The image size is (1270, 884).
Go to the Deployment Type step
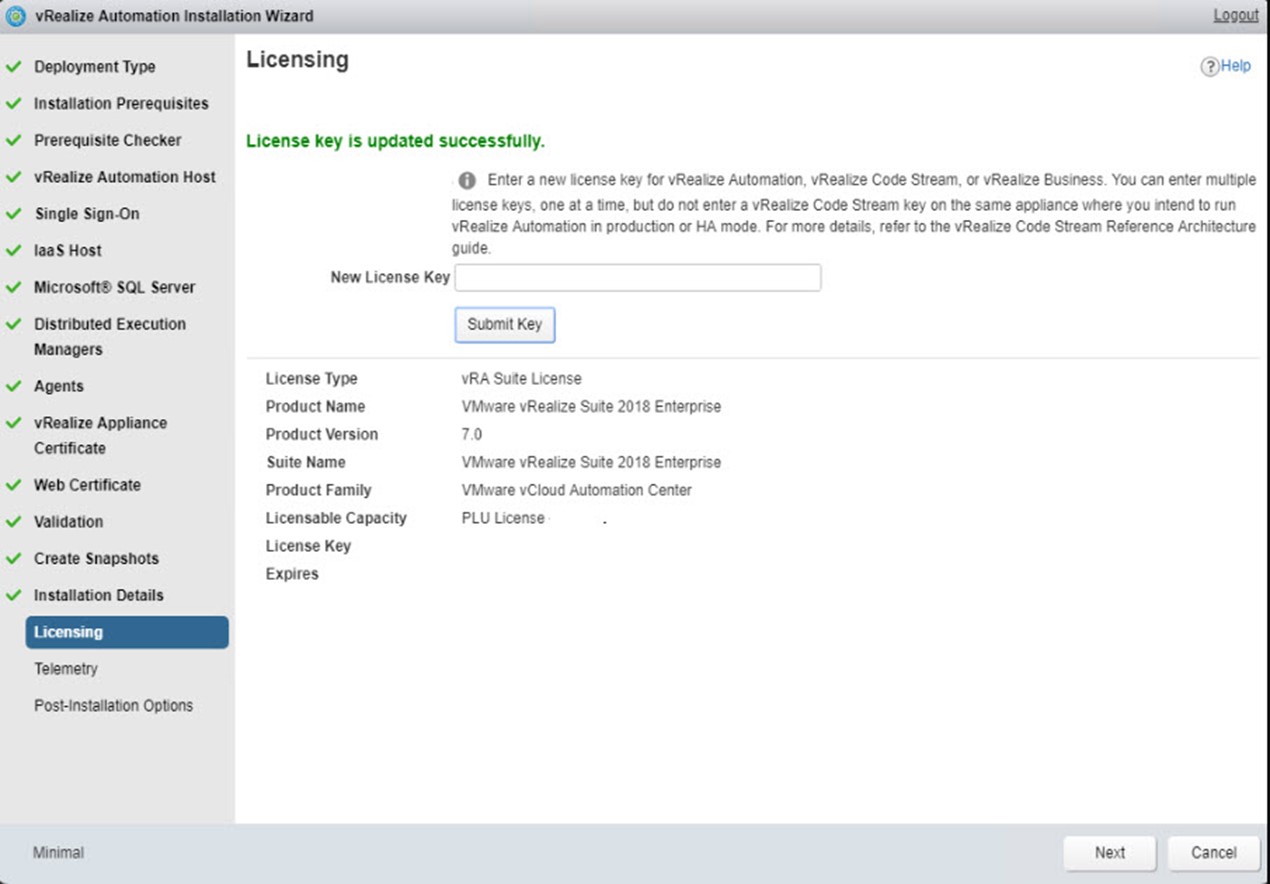tap(95, 67)
